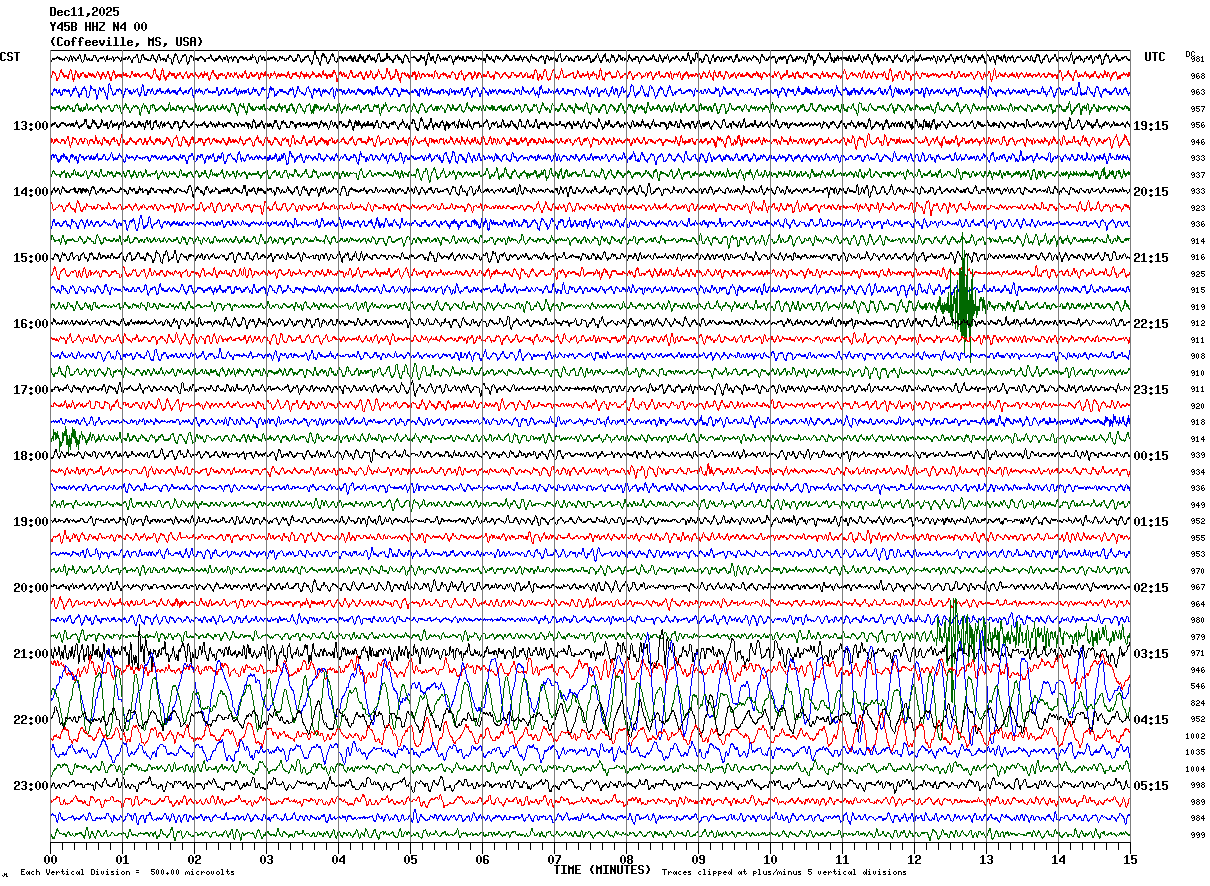Click the DC offset value 999
The image size is (1210, 886).
point(1197,835)
